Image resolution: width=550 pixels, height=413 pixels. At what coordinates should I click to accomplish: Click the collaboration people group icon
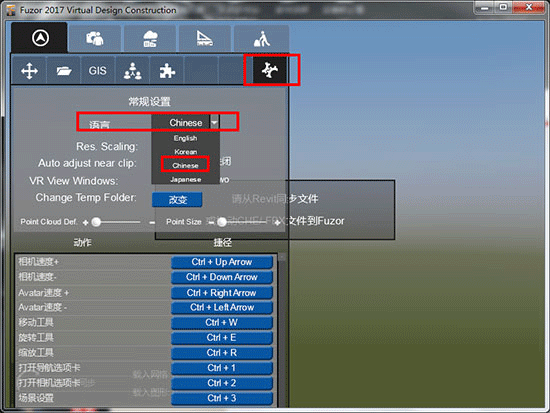point(133,71)
